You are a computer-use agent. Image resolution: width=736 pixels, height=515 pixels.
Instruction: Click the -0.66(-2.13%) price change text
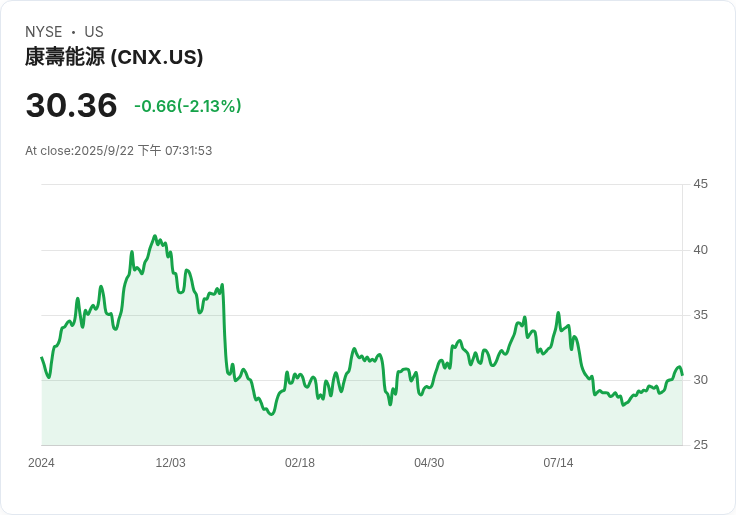click(188, 106)
